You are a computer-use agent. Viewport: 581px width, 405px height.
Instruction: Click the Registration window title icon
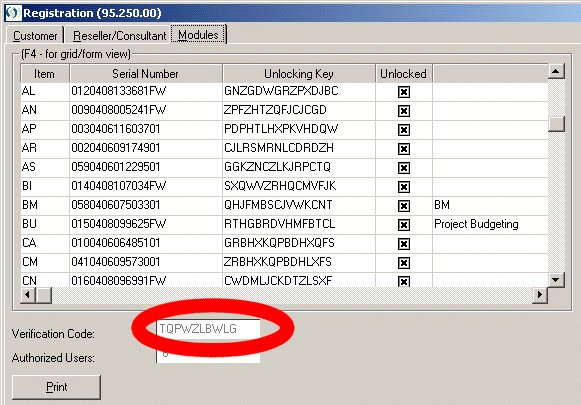tap(13, 13)
